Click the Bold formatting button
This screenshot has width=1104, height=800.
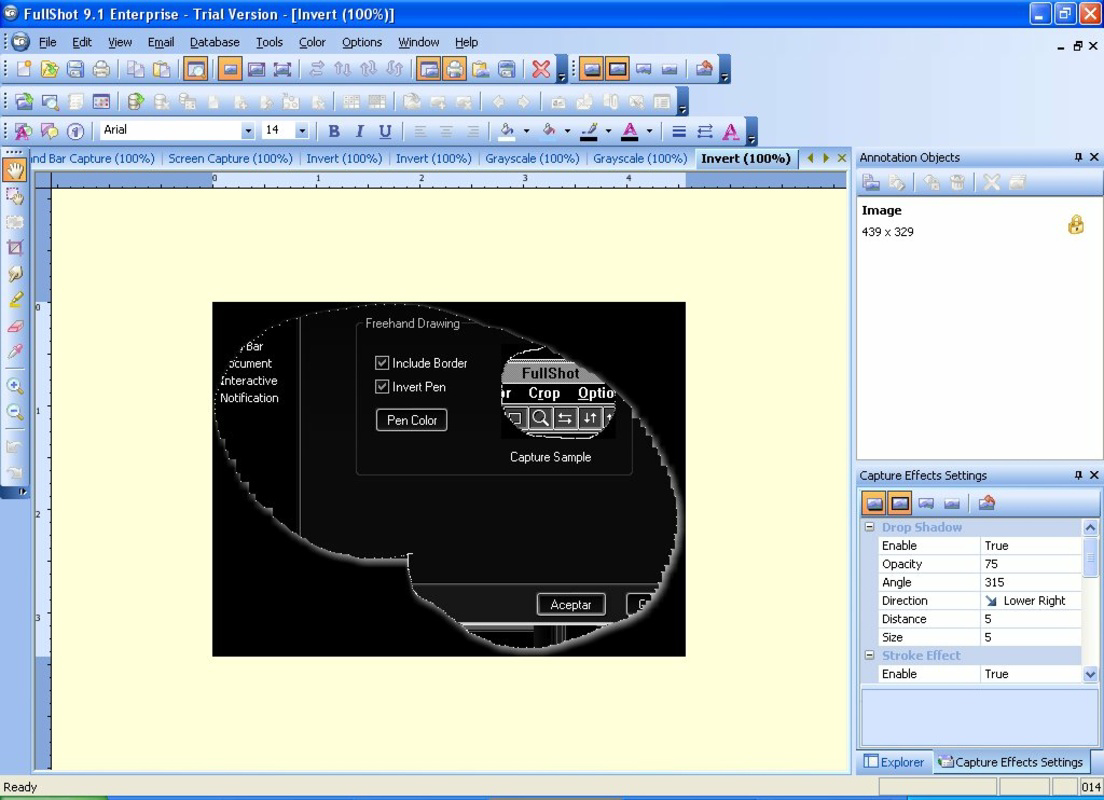coord(334,130)
